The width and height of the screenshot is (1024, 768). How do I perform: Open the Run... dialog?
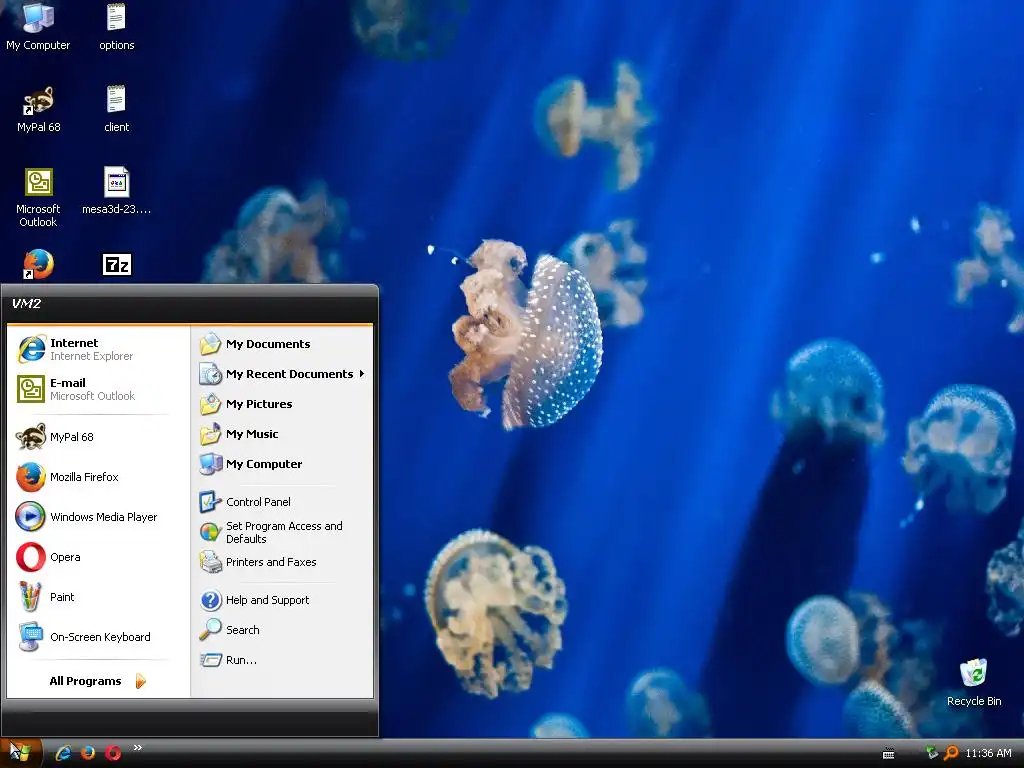pyautogui.click(x=282, y=660)
